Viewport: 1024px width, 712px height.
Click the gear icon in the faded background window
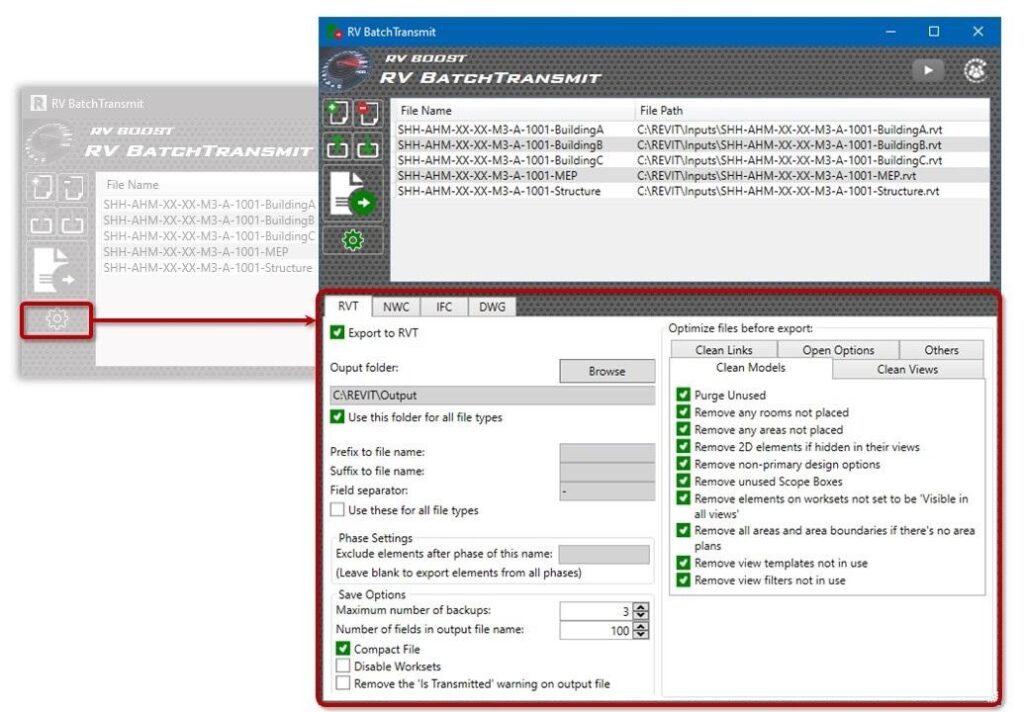(x=57, y=319)
